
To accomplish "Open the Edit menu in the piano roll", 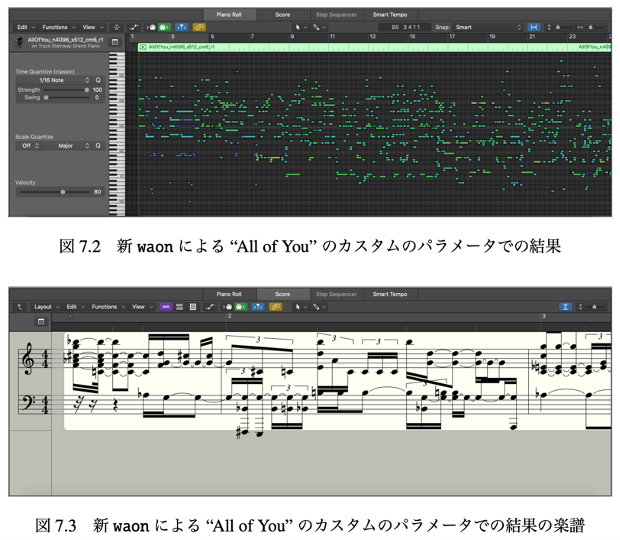I will pos(26,27).
